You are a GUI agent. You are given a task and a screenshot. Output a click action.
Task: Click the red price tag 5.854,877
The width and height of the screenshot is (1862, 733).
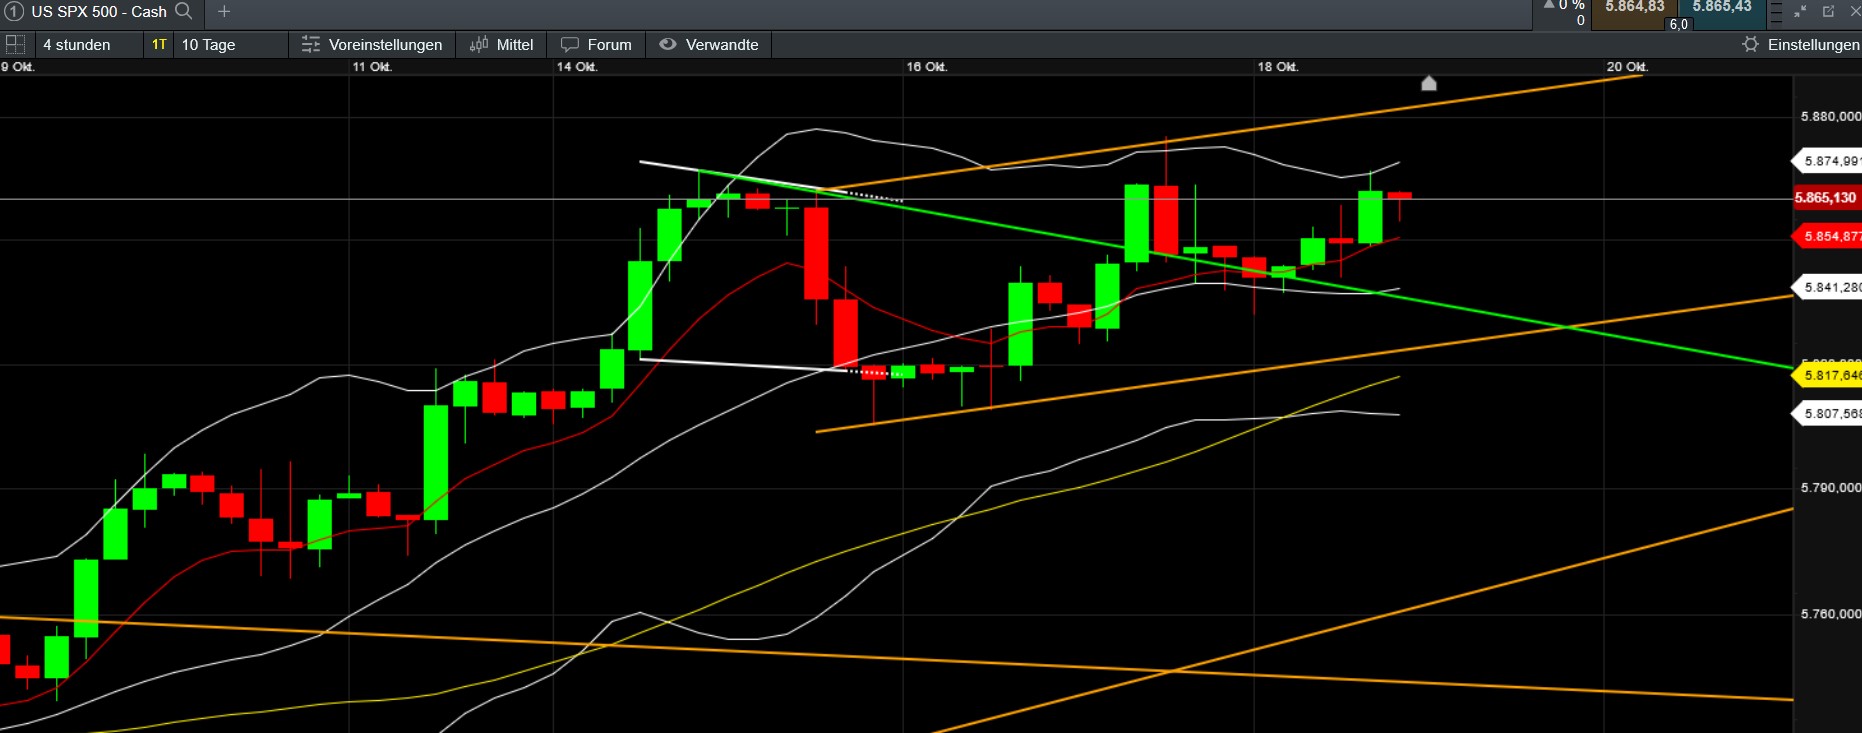[x=1828, y=236]
